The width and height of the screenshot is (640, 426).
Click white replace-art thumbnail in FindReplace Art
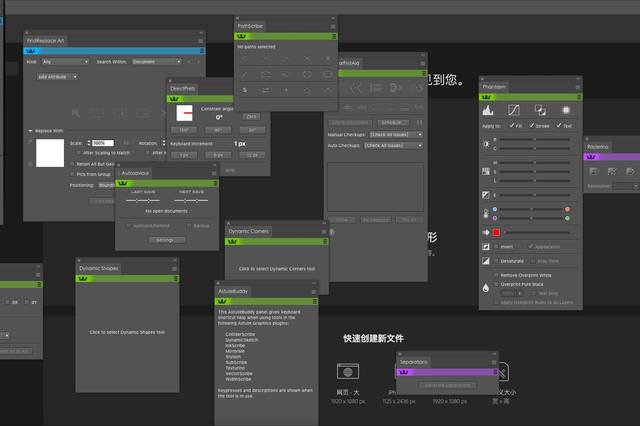50,153
